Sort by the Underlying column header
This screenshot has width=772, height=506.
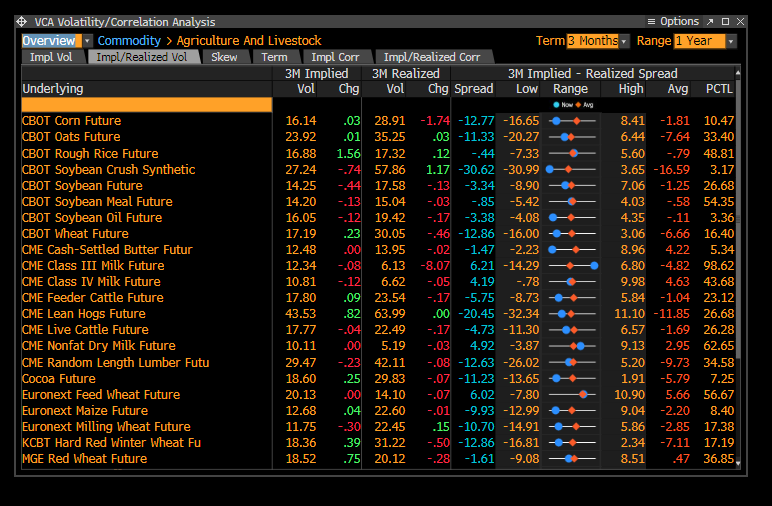pos(53,89)
